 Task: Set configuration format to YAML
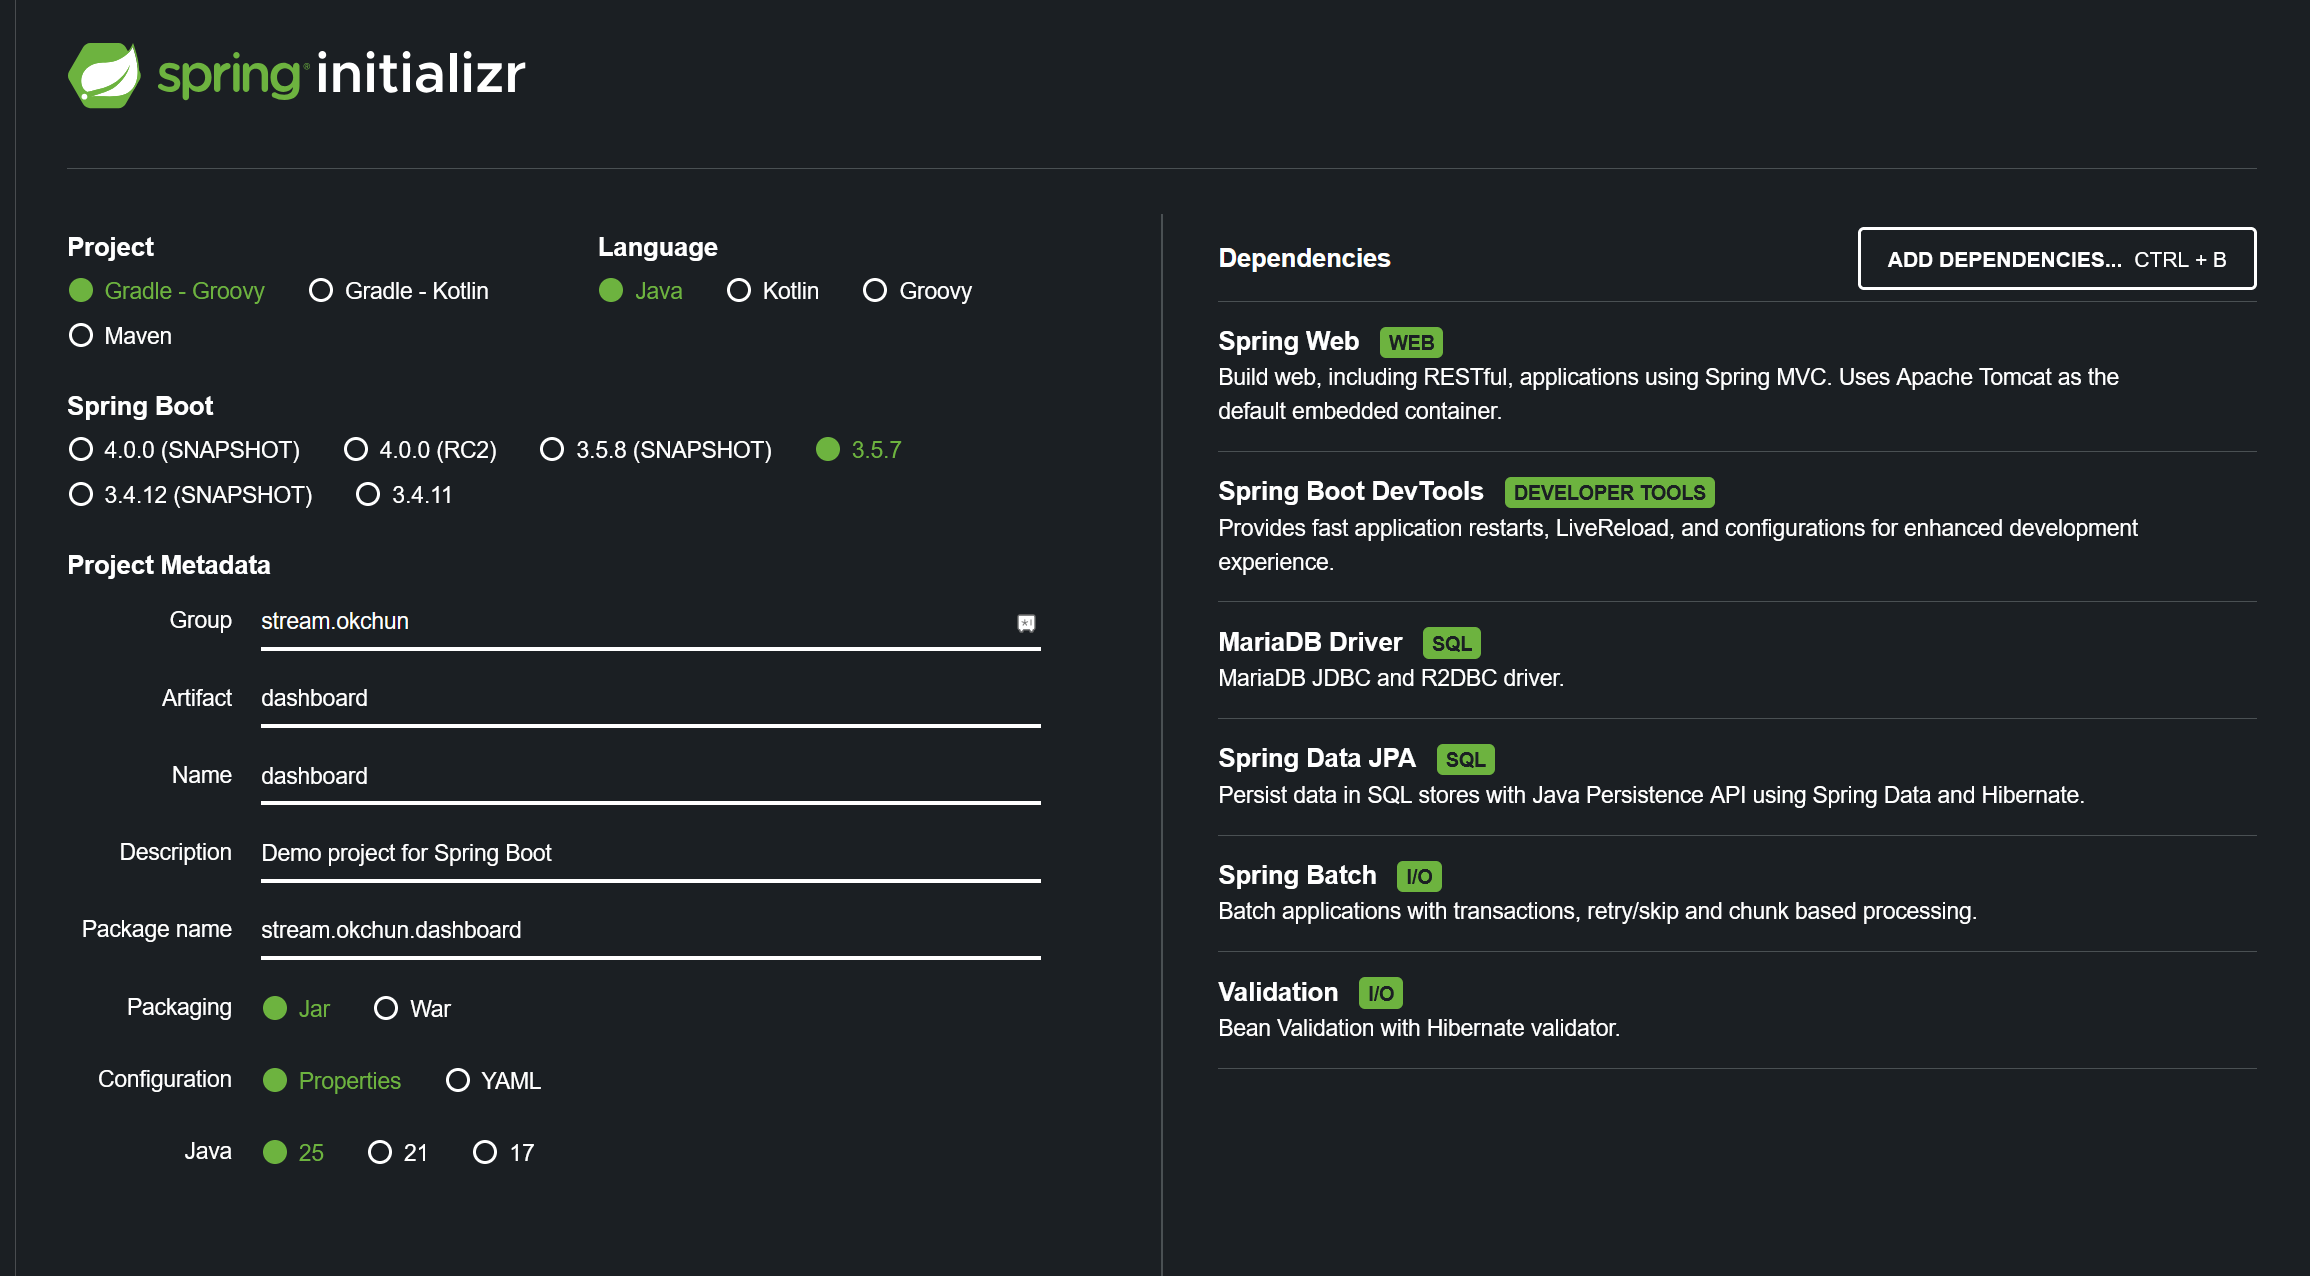click(x=458, y=1081)
